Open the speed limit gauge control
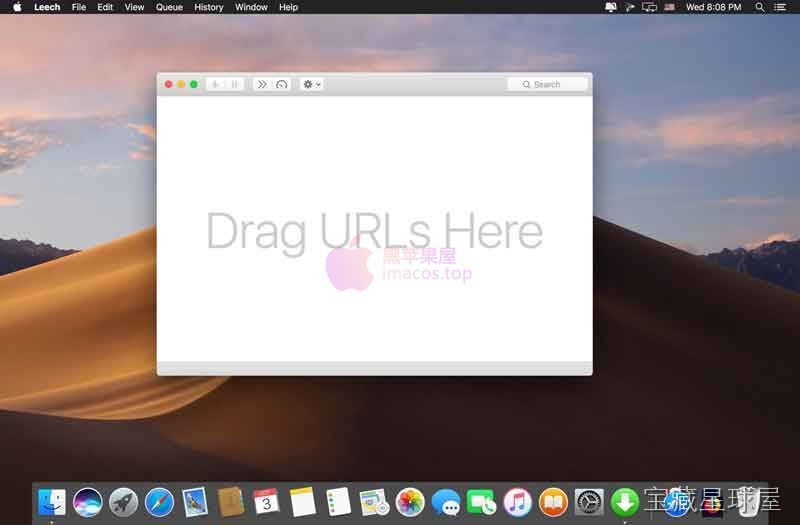Screen dimensions: 800x525 281,84
